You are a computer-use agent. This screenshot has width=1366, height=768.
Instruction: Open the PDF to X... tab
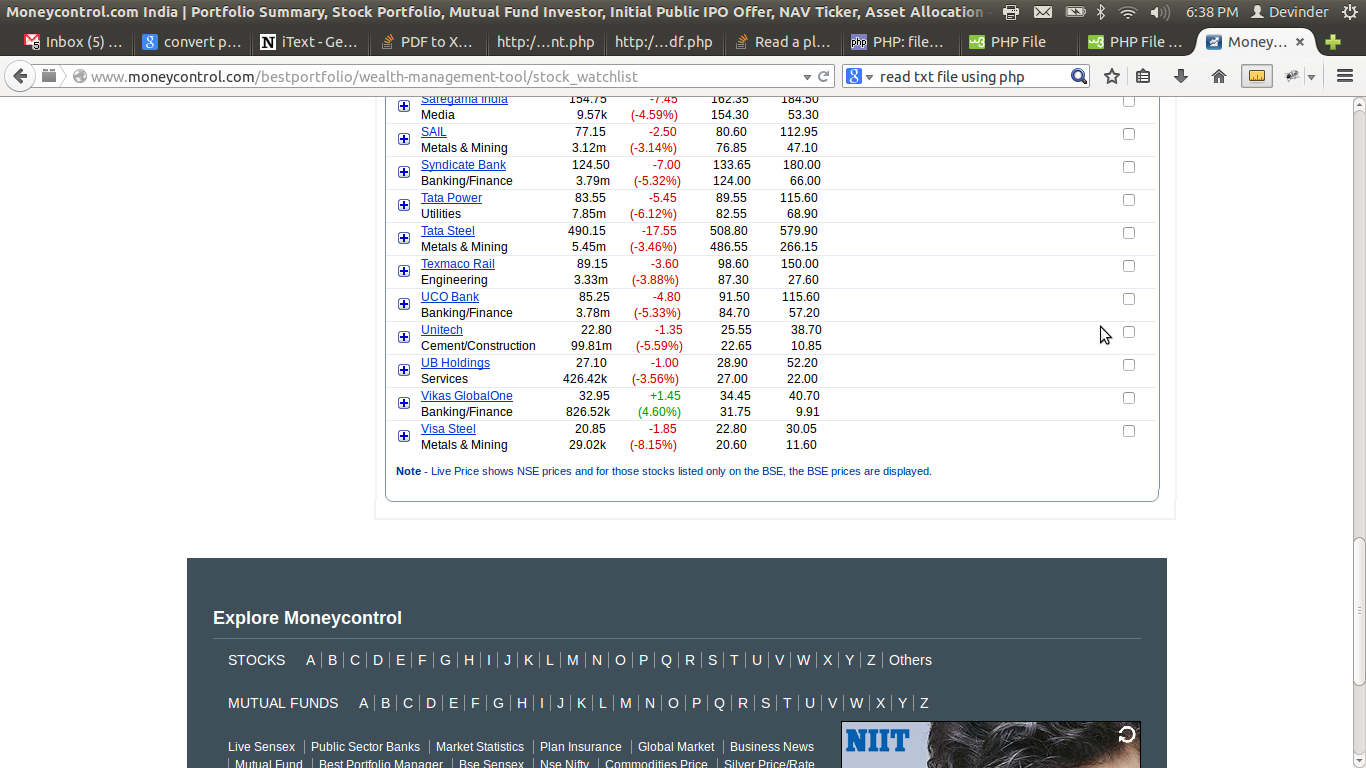(x=428, y=42)
